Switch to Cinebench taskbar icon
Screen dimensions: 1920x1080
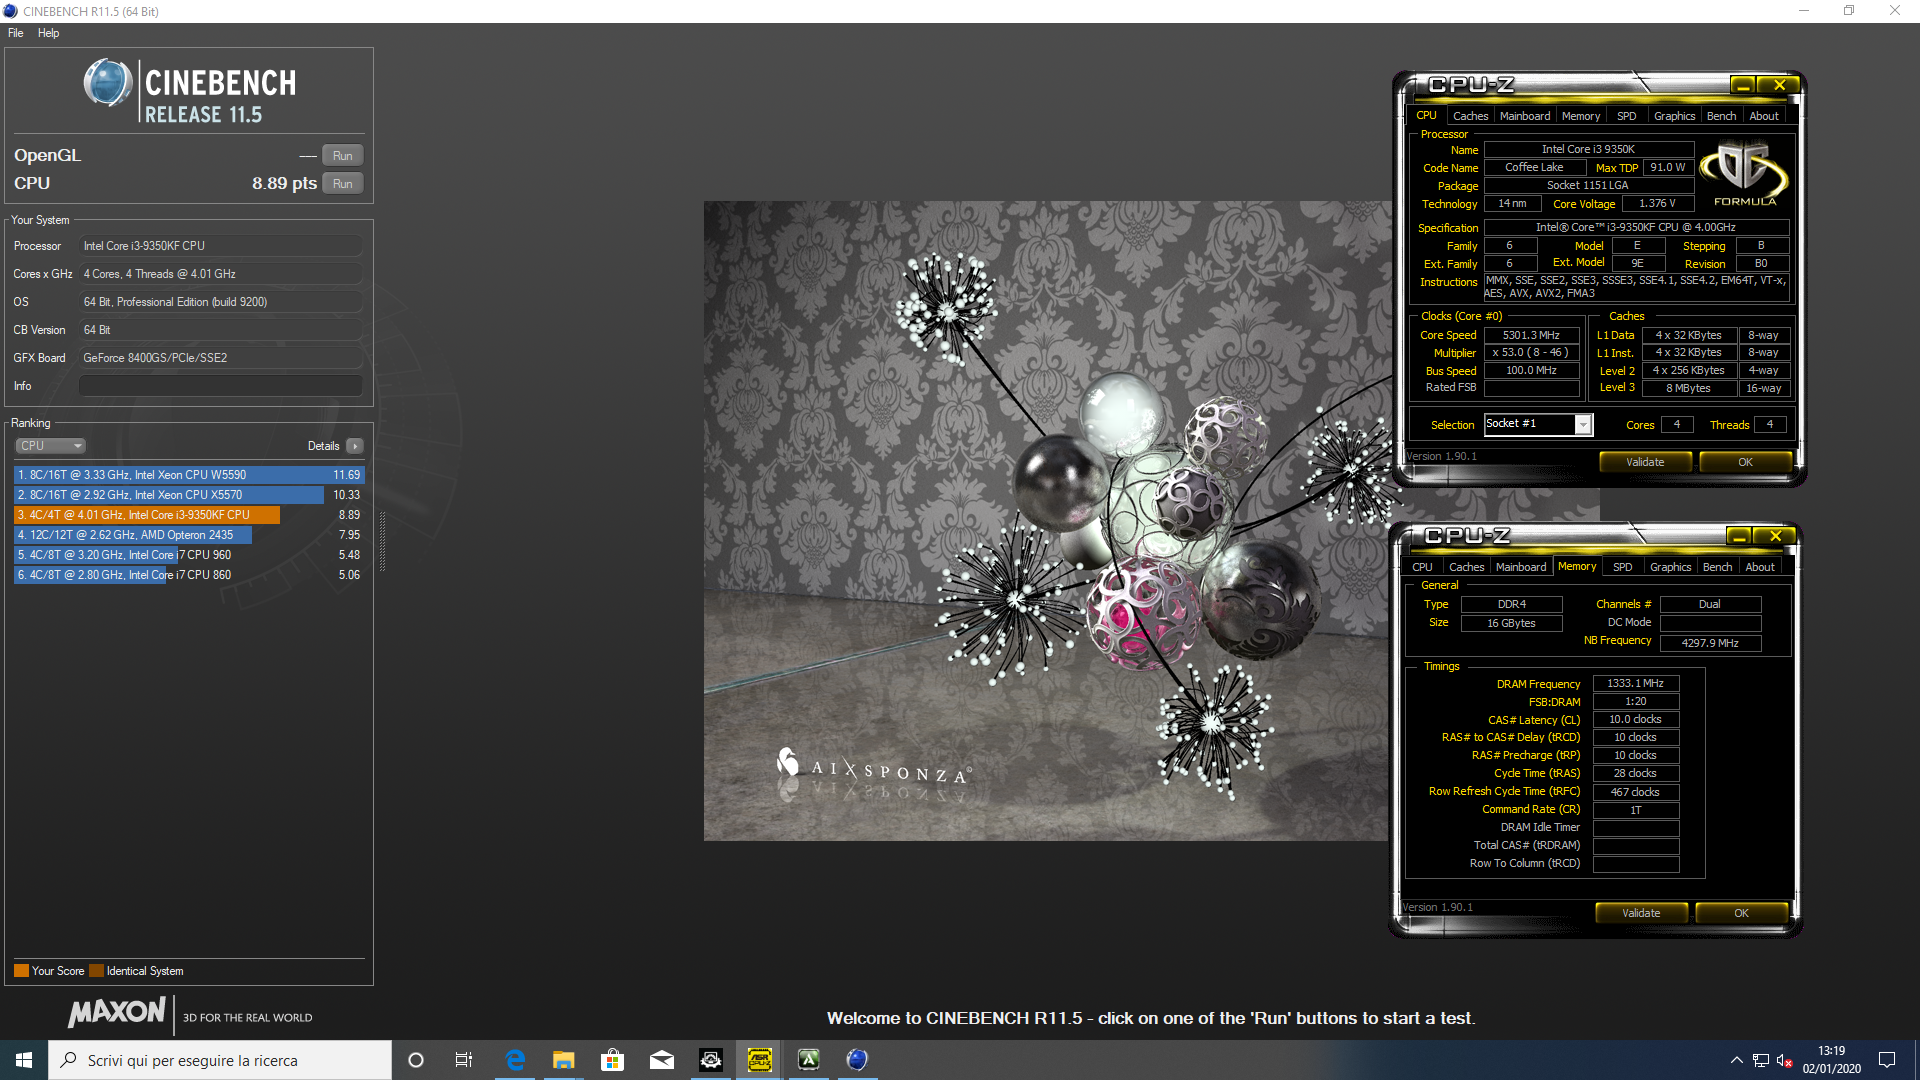click(x=857, y=1060)
